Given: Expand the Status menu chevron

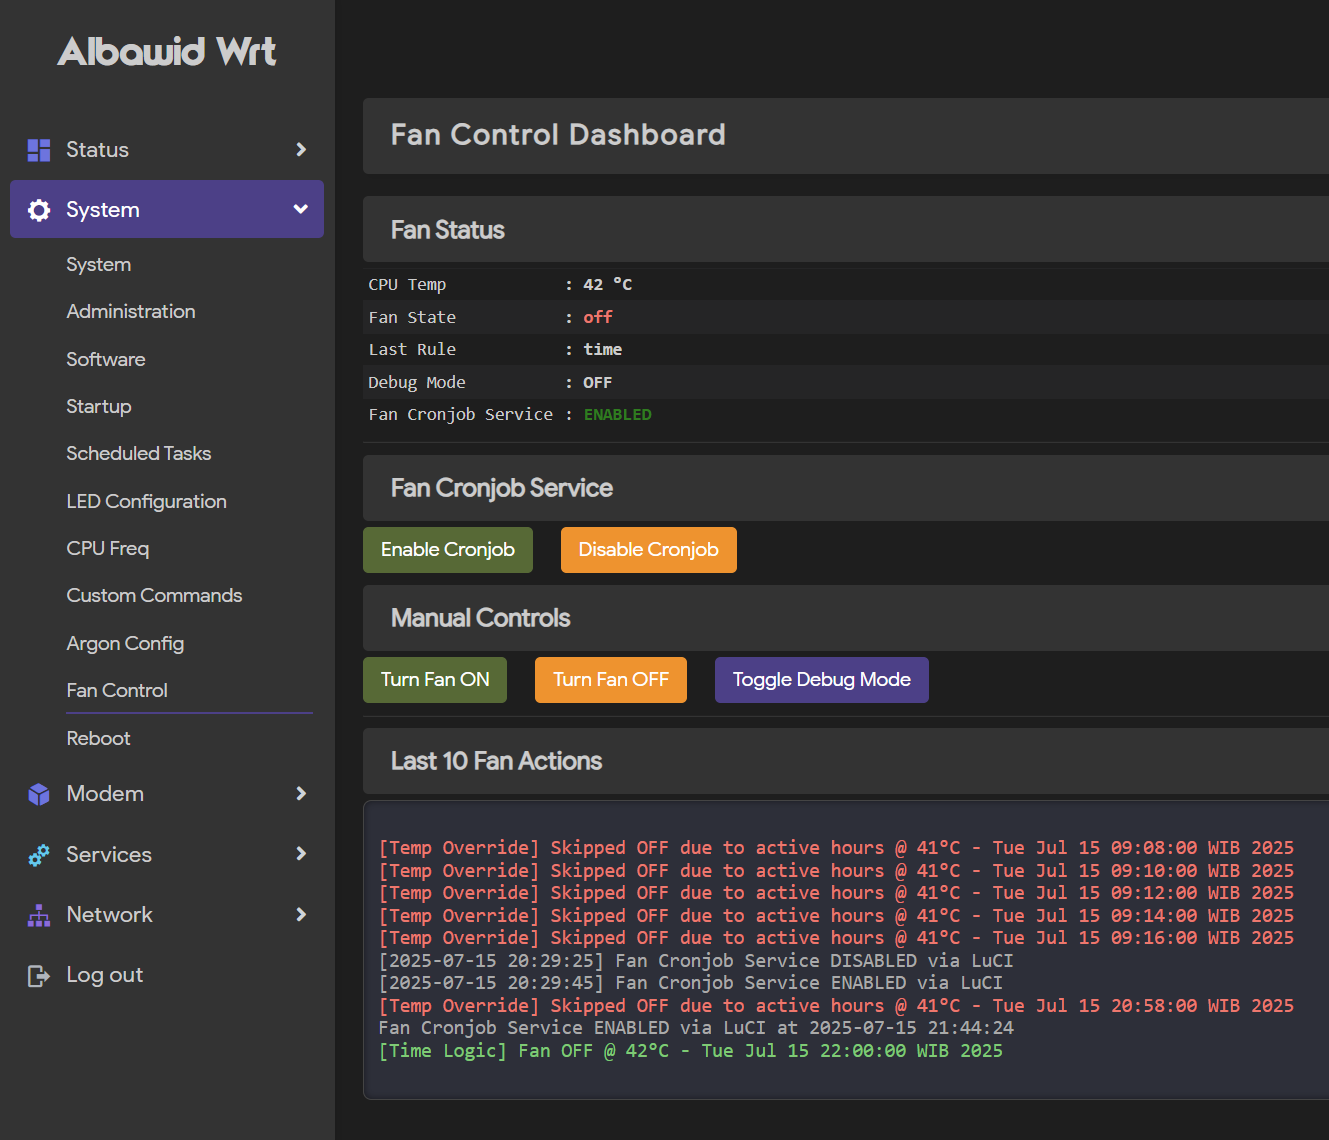Looking at the screenshot, I should coord(301,150).
